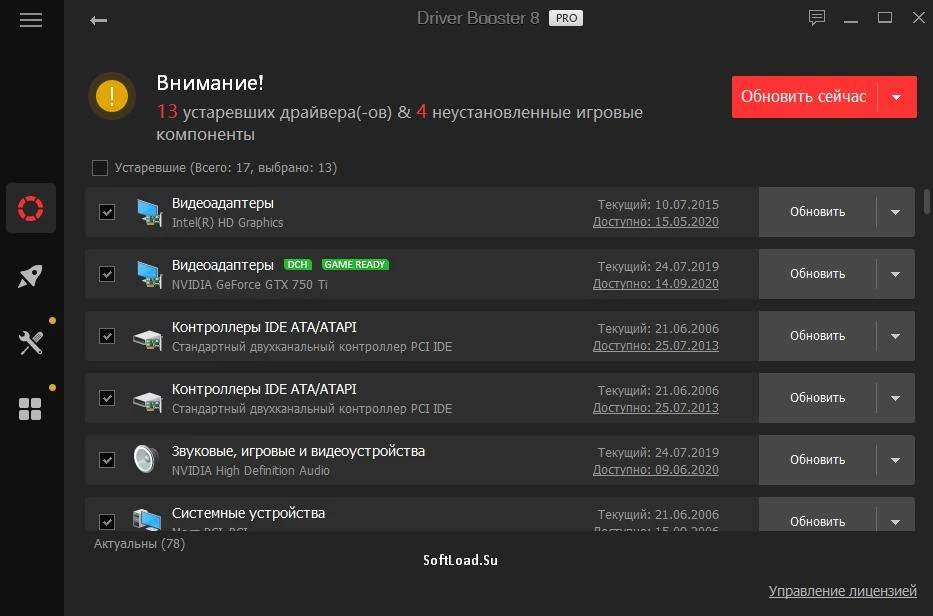This screenshot has height=616, width=933.
Task: Open the Scan section in sidebar
Action: 31,208
